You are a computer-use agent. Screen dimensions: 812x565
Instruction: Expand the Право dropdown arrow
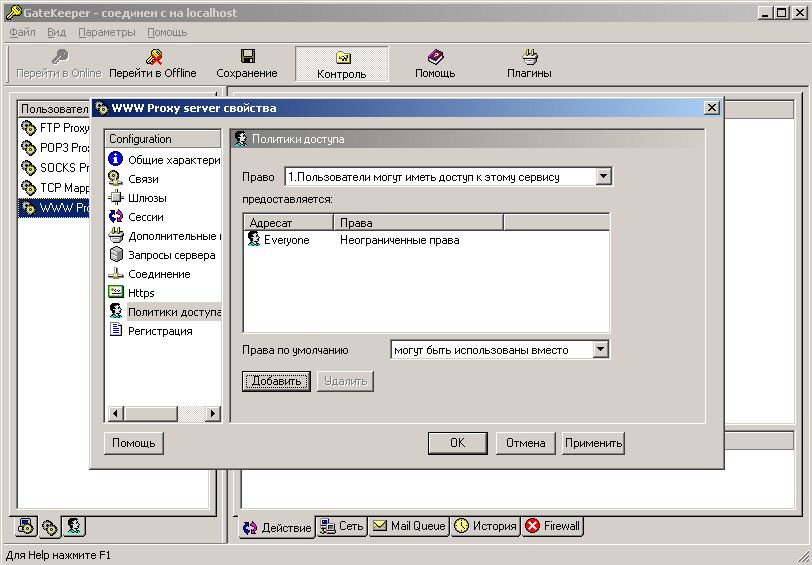click(603, 177)
